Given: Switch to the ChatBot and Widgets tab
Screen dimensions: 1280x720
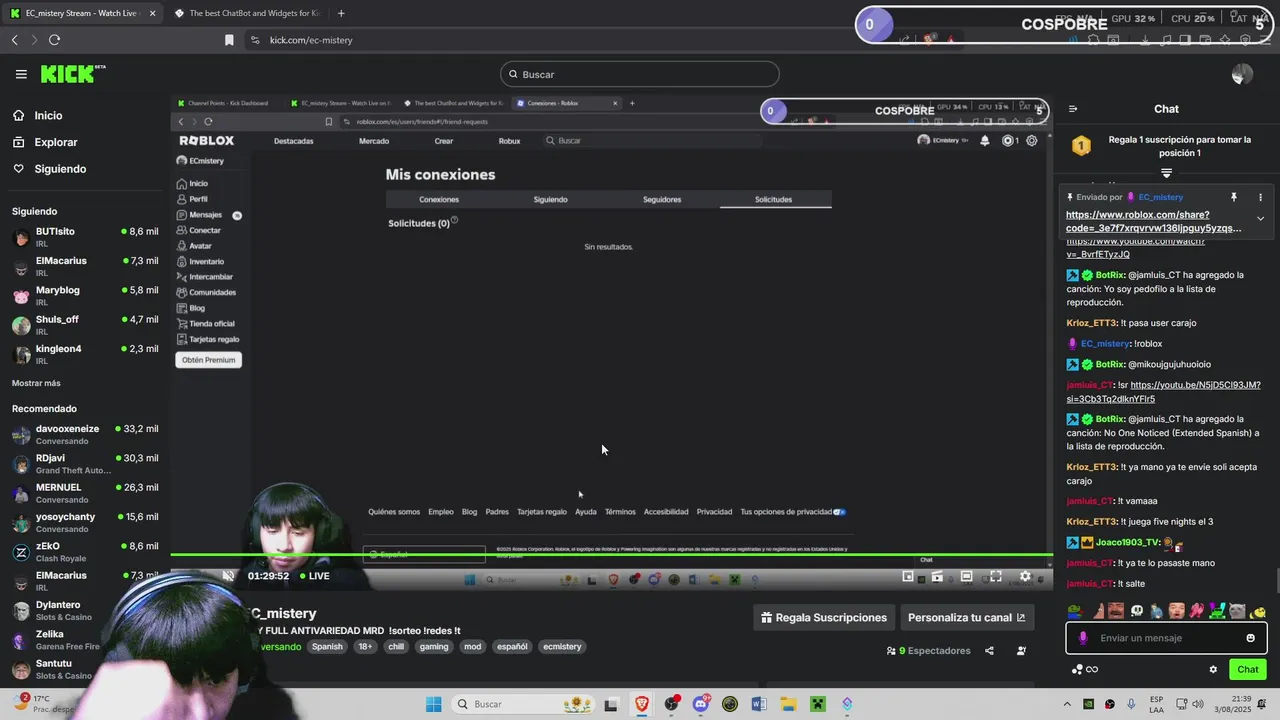Looking at the screenshot, I should [x=246, y=13].
